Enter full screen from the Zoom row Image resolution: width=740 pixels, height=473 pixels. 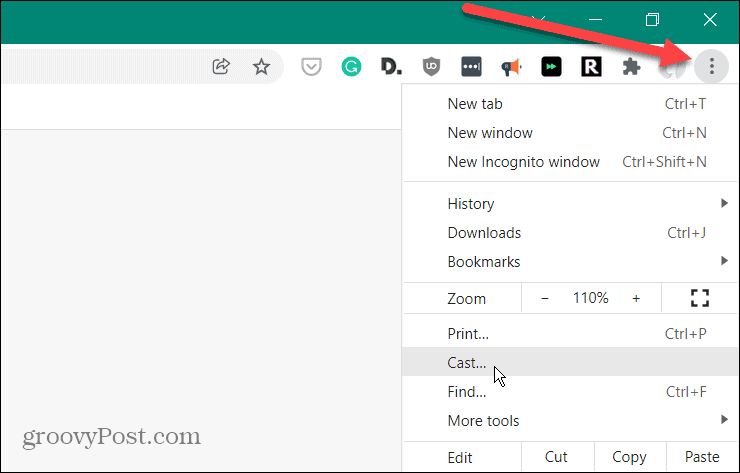click(700, 298)
